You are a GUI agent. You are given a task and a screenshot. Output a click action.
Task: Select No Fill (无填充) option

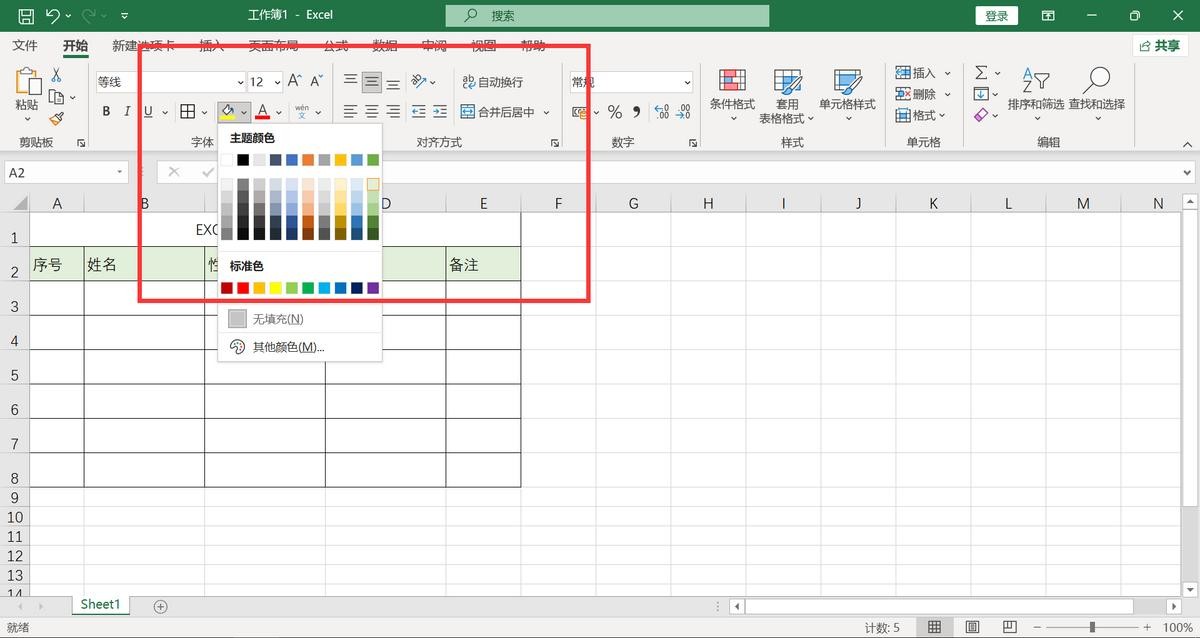pos(277,319)
